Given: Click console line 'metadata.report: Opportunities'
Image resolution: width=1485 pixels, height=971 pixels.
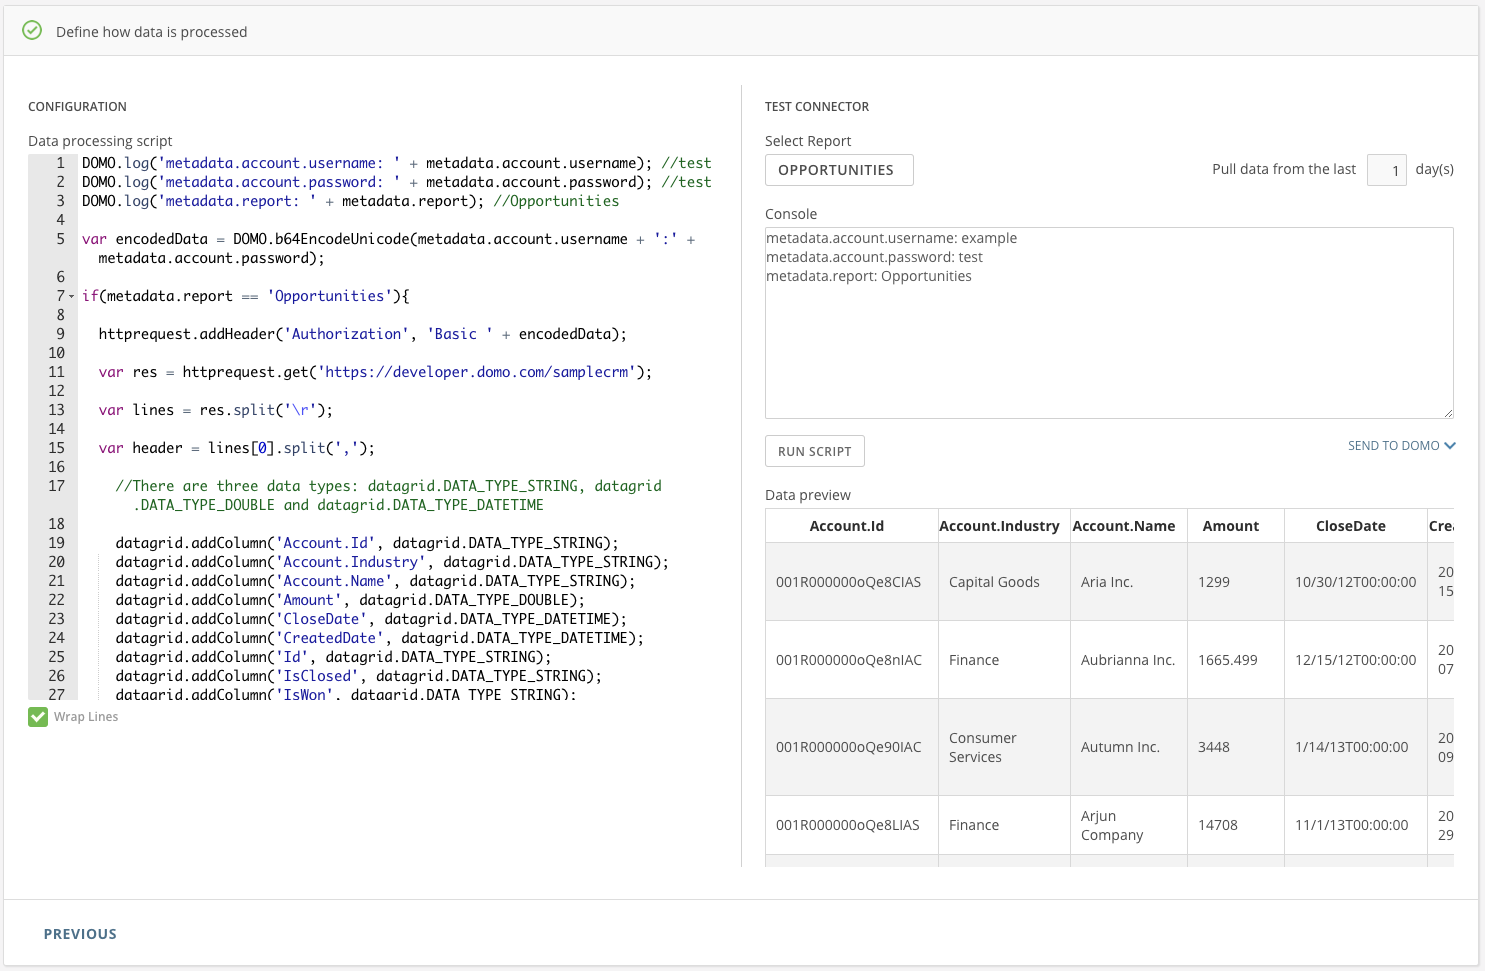Looking at the screenshot, I should pos(869,276).
